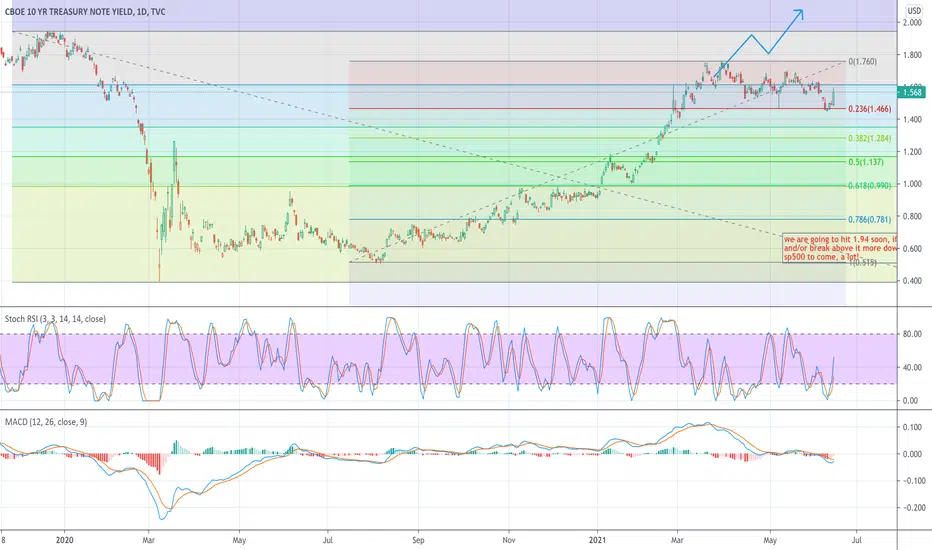Click the 1.200 price axis value
The width and height of the screenshot is (932, 550).
tap(912, 152)
